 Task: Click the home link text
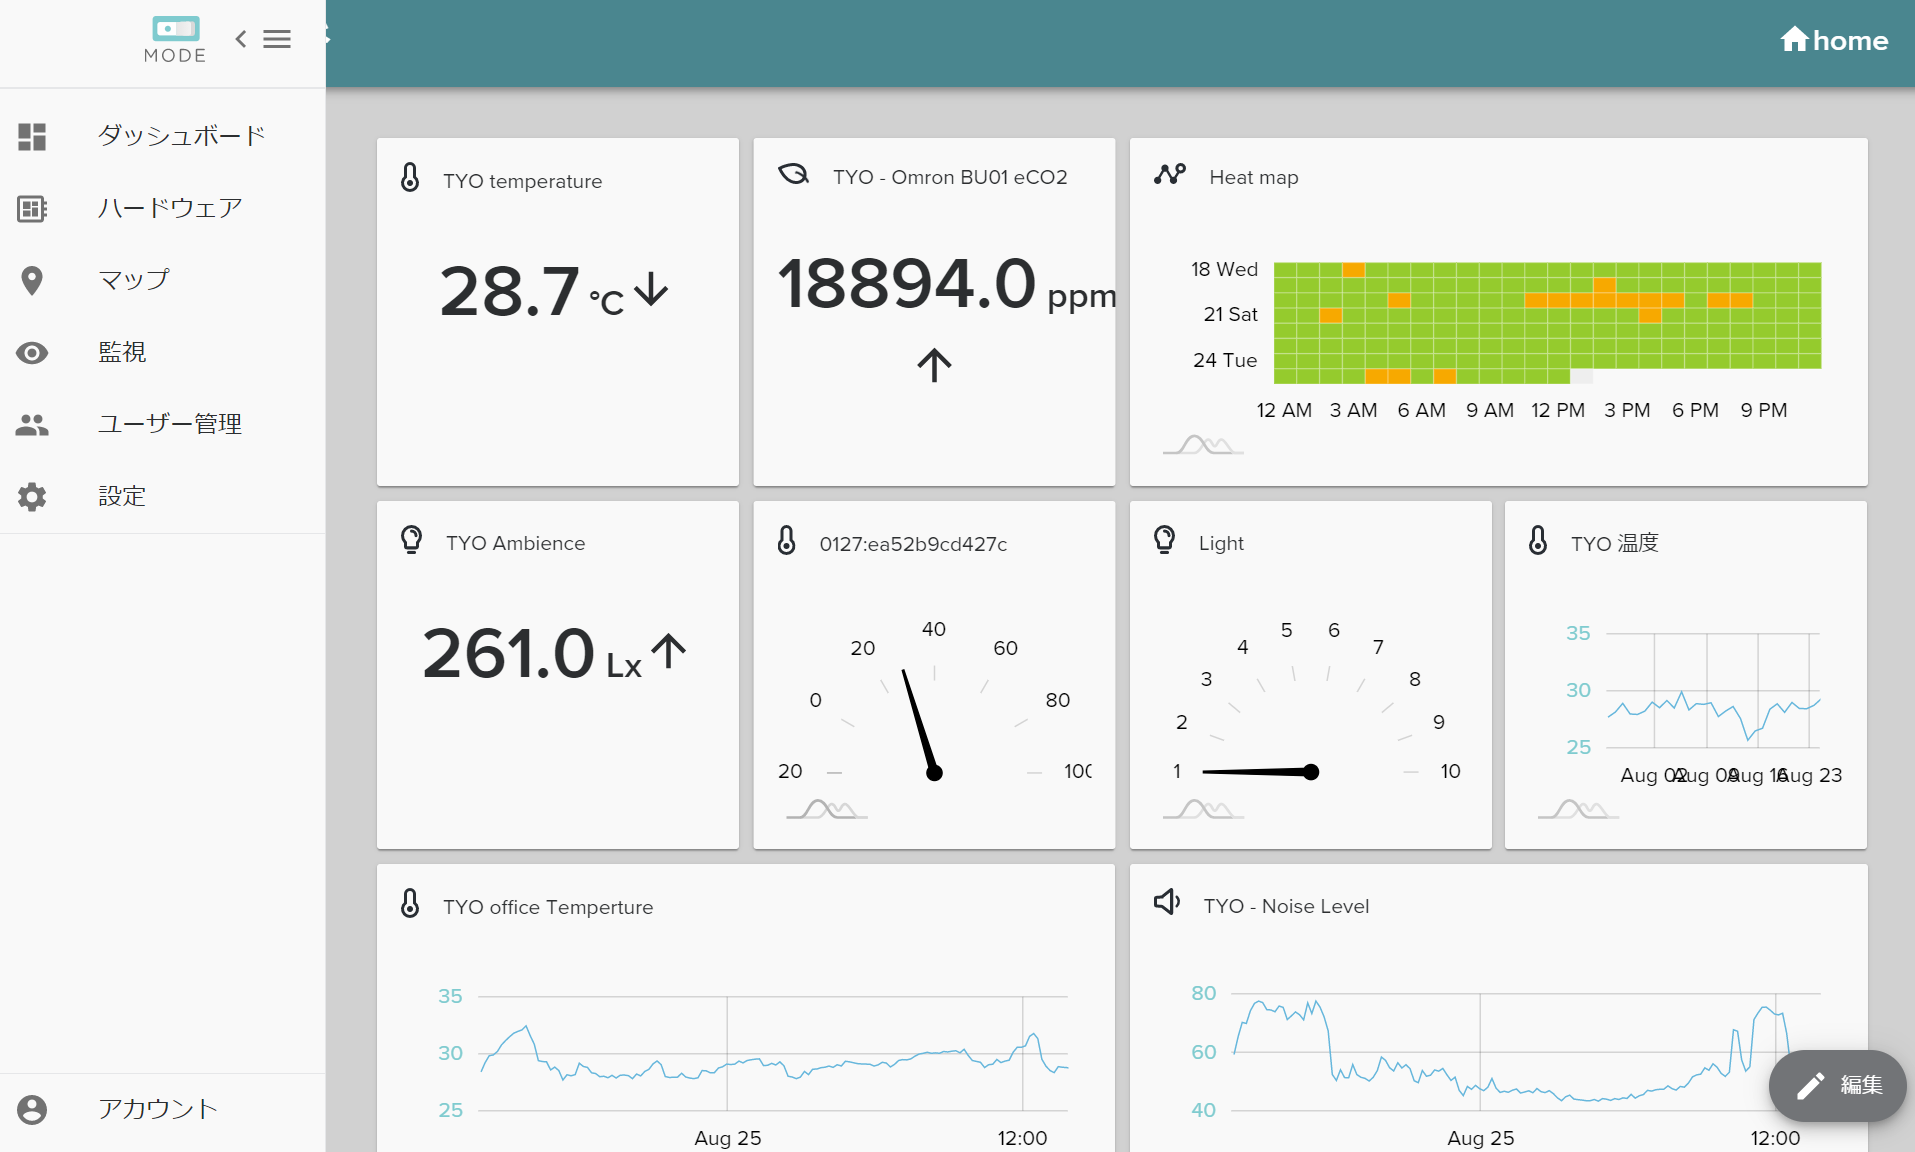pyautogui.click(x=1850, y=41)
